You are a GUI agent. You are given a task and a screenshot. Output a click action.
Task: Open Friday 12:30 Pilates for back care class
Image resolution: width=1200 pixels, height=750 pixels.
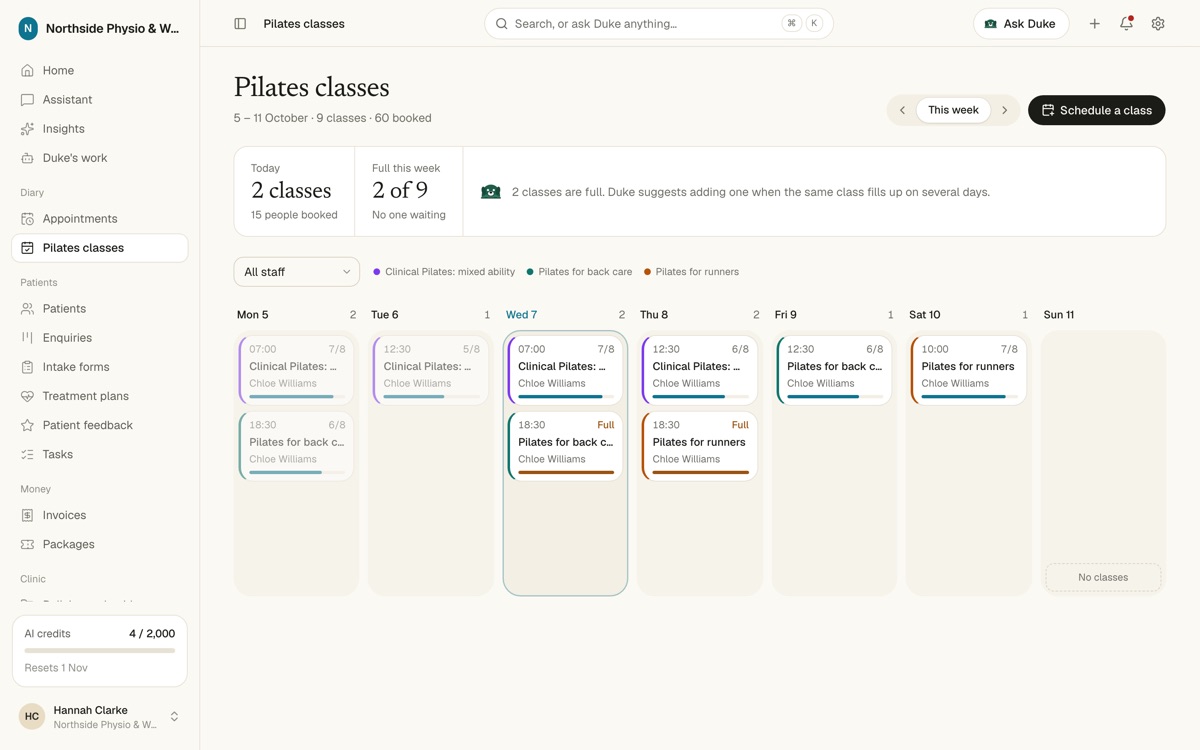pos(835,370)
